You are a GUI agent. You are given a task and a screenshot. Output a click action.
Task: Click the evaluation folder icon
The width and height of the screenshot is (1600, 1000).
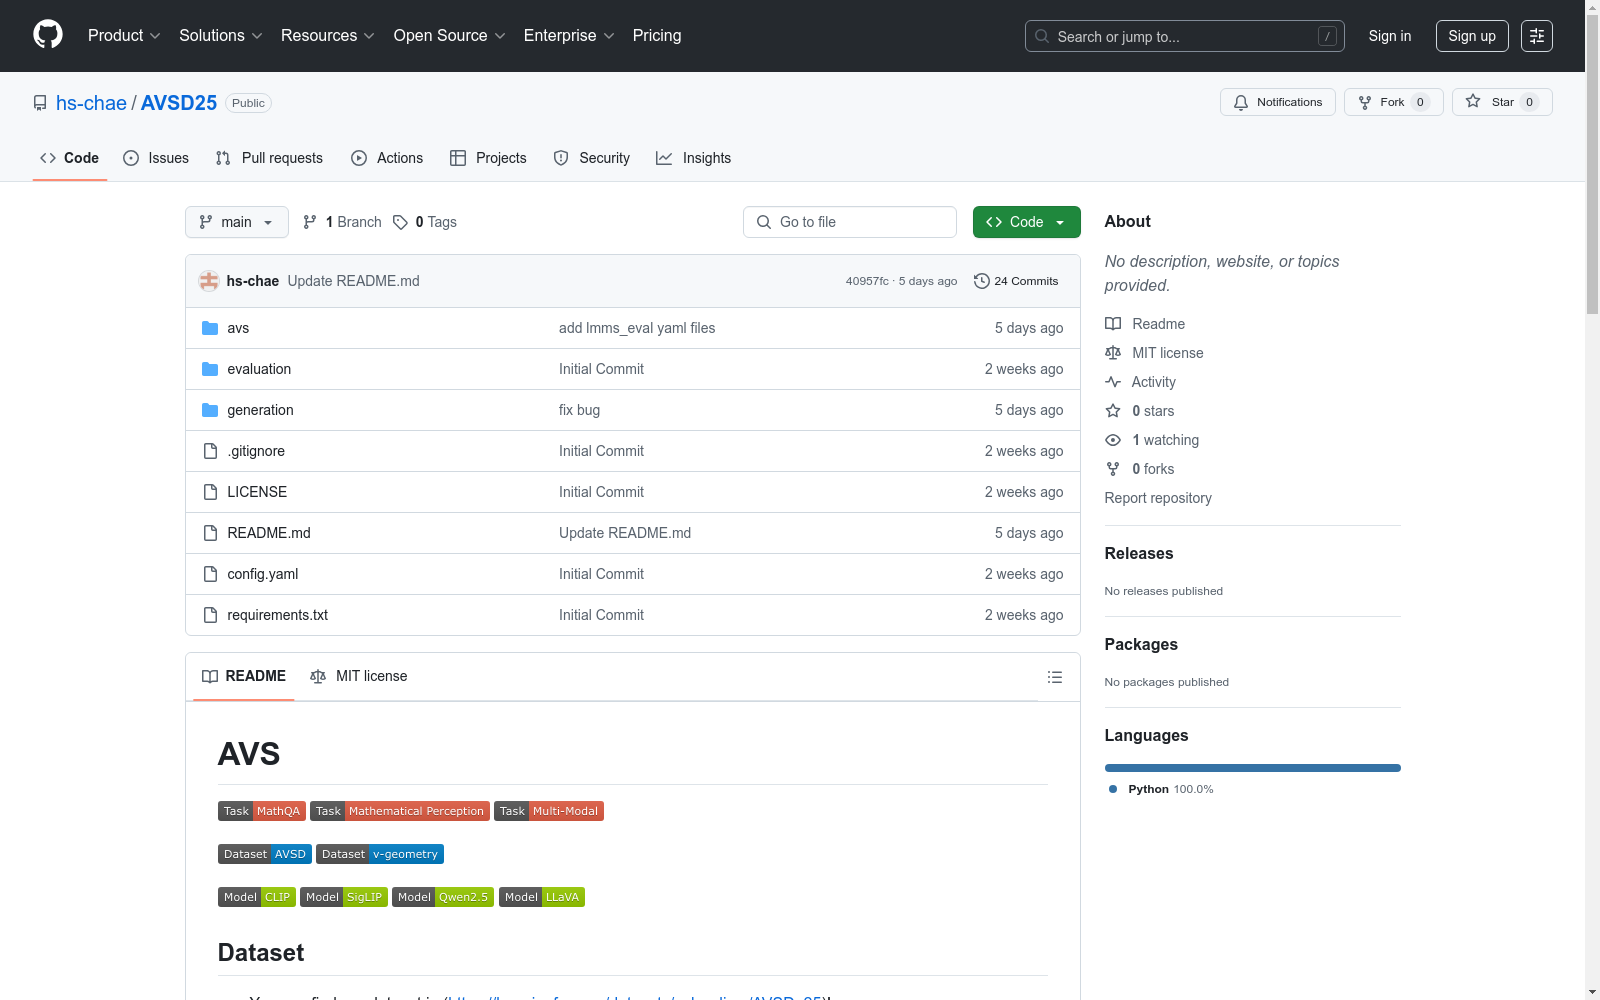(x=210, y=369)
